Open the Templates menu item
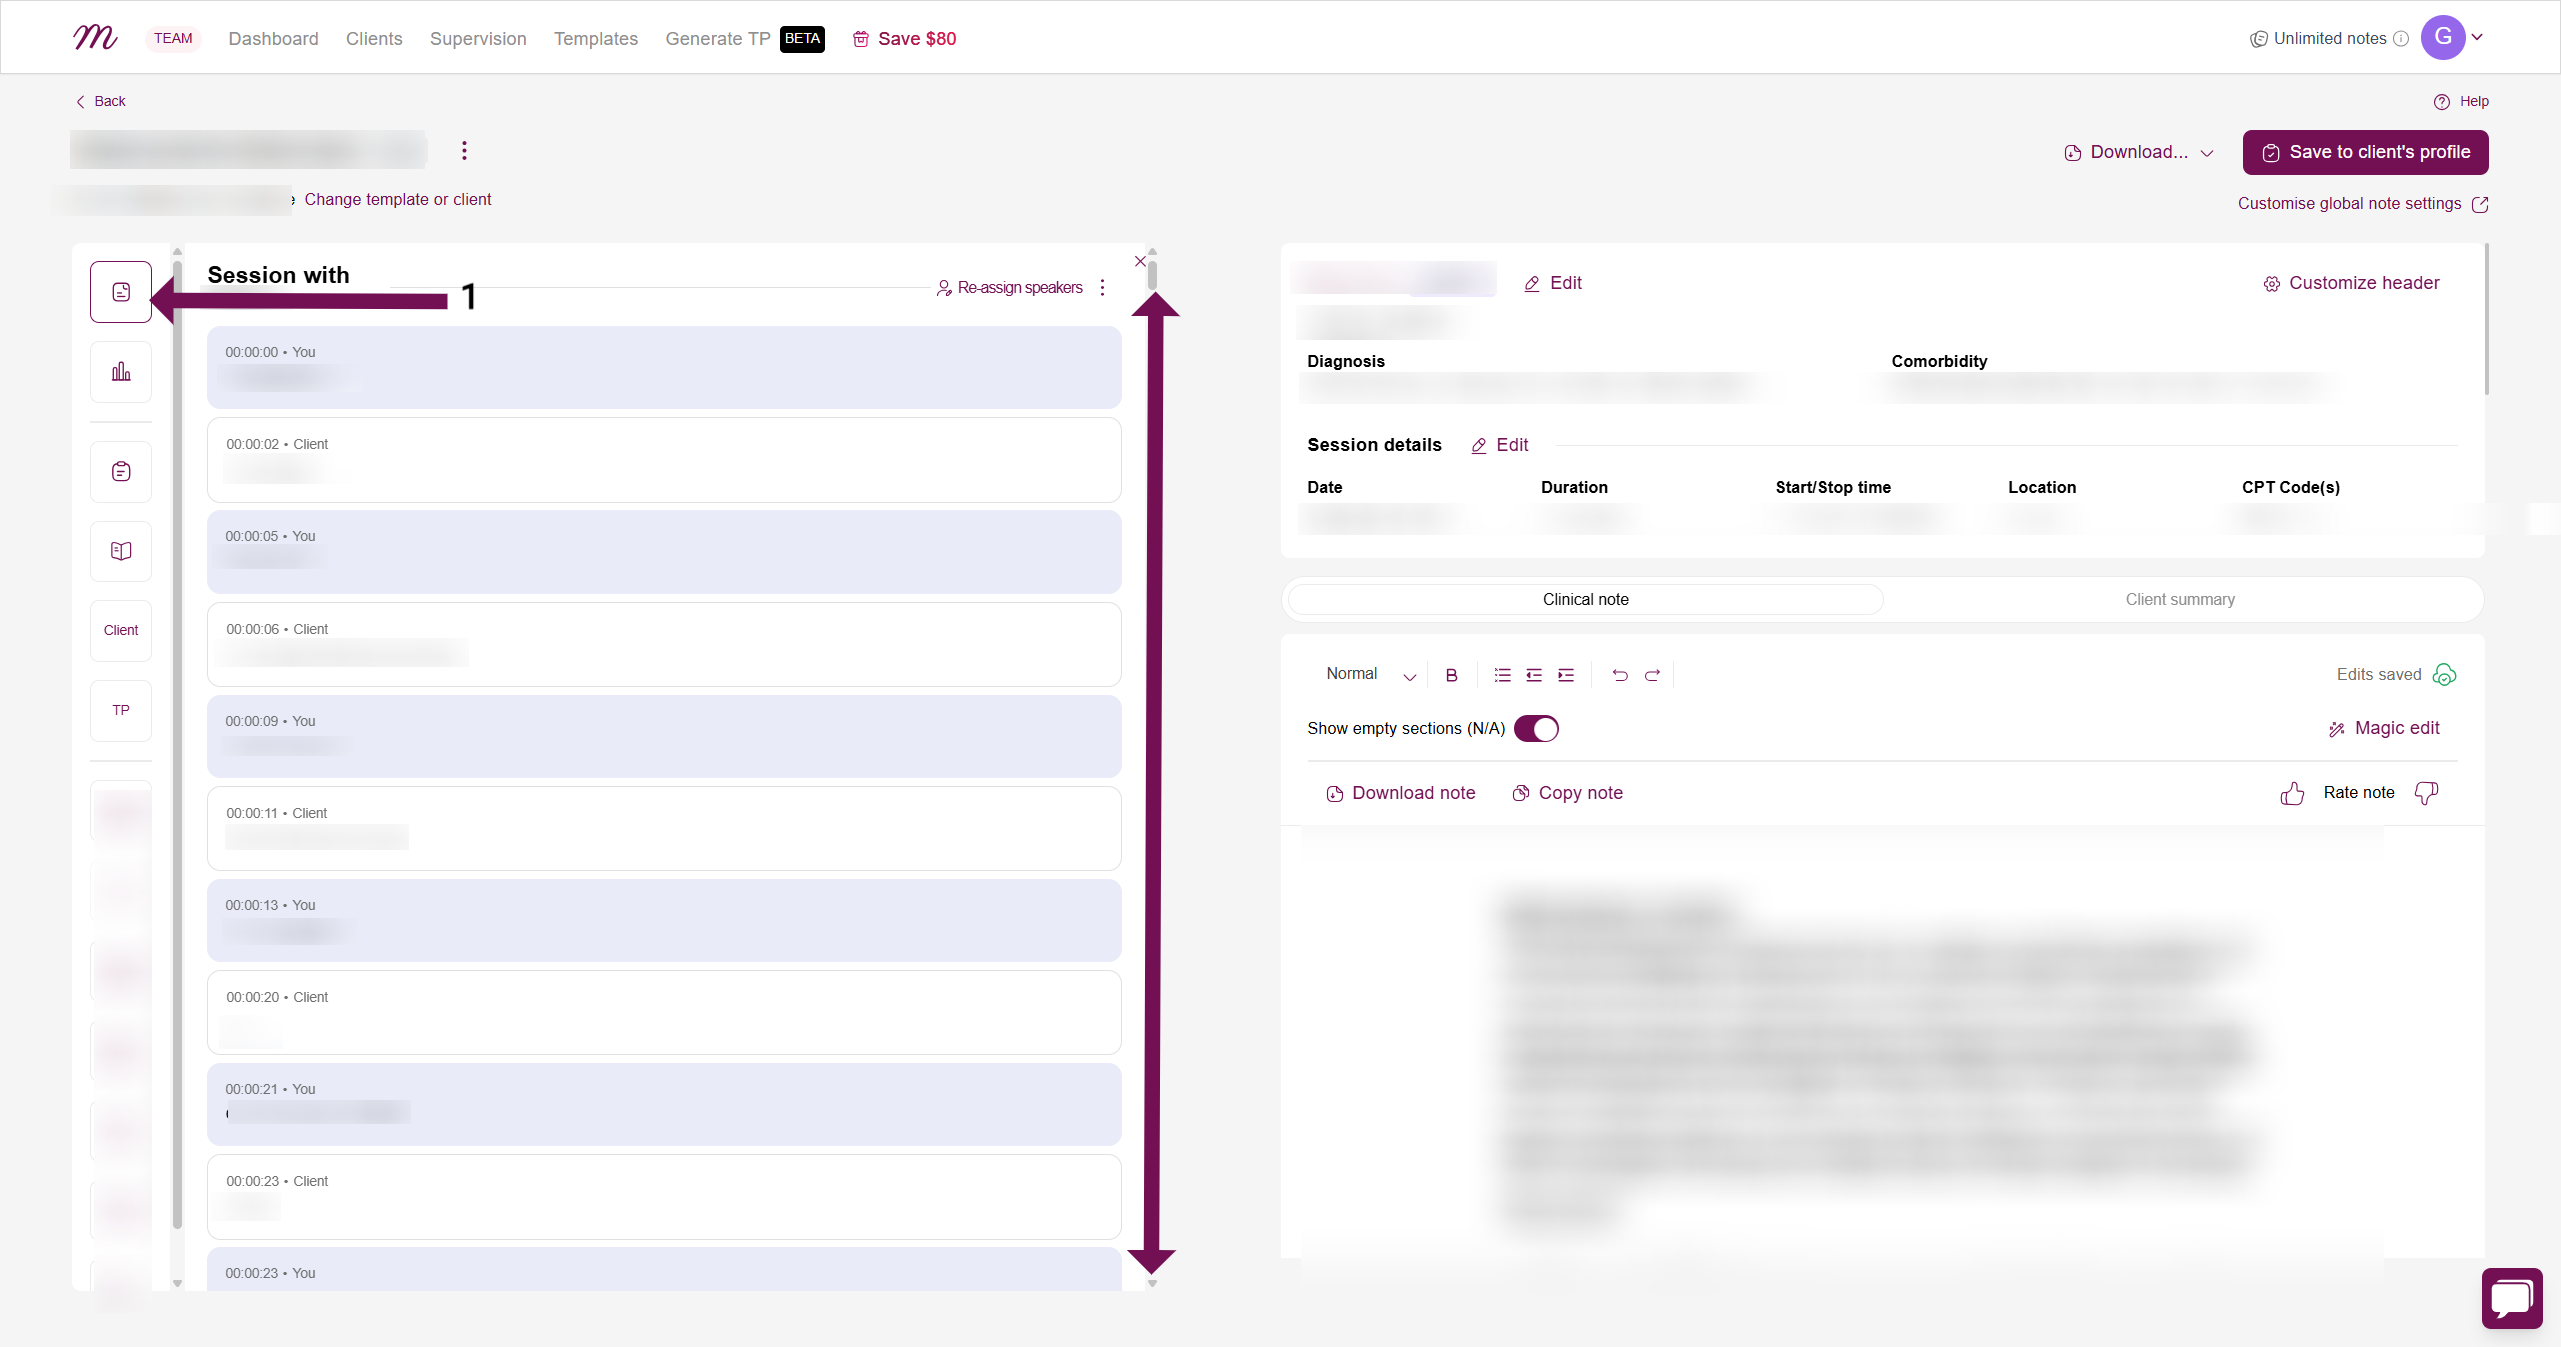The height and width of the screenshot is (1347, 2561). tap(596, 39)
